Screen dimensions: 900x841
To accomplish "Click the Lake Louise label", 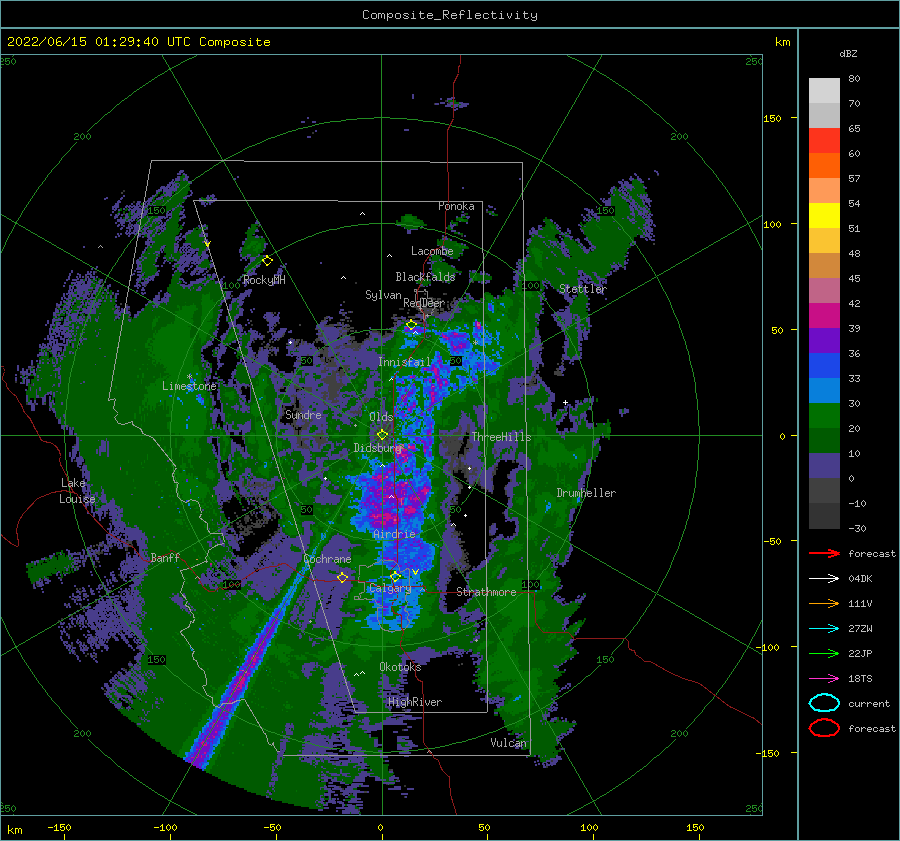I will 77,491.
